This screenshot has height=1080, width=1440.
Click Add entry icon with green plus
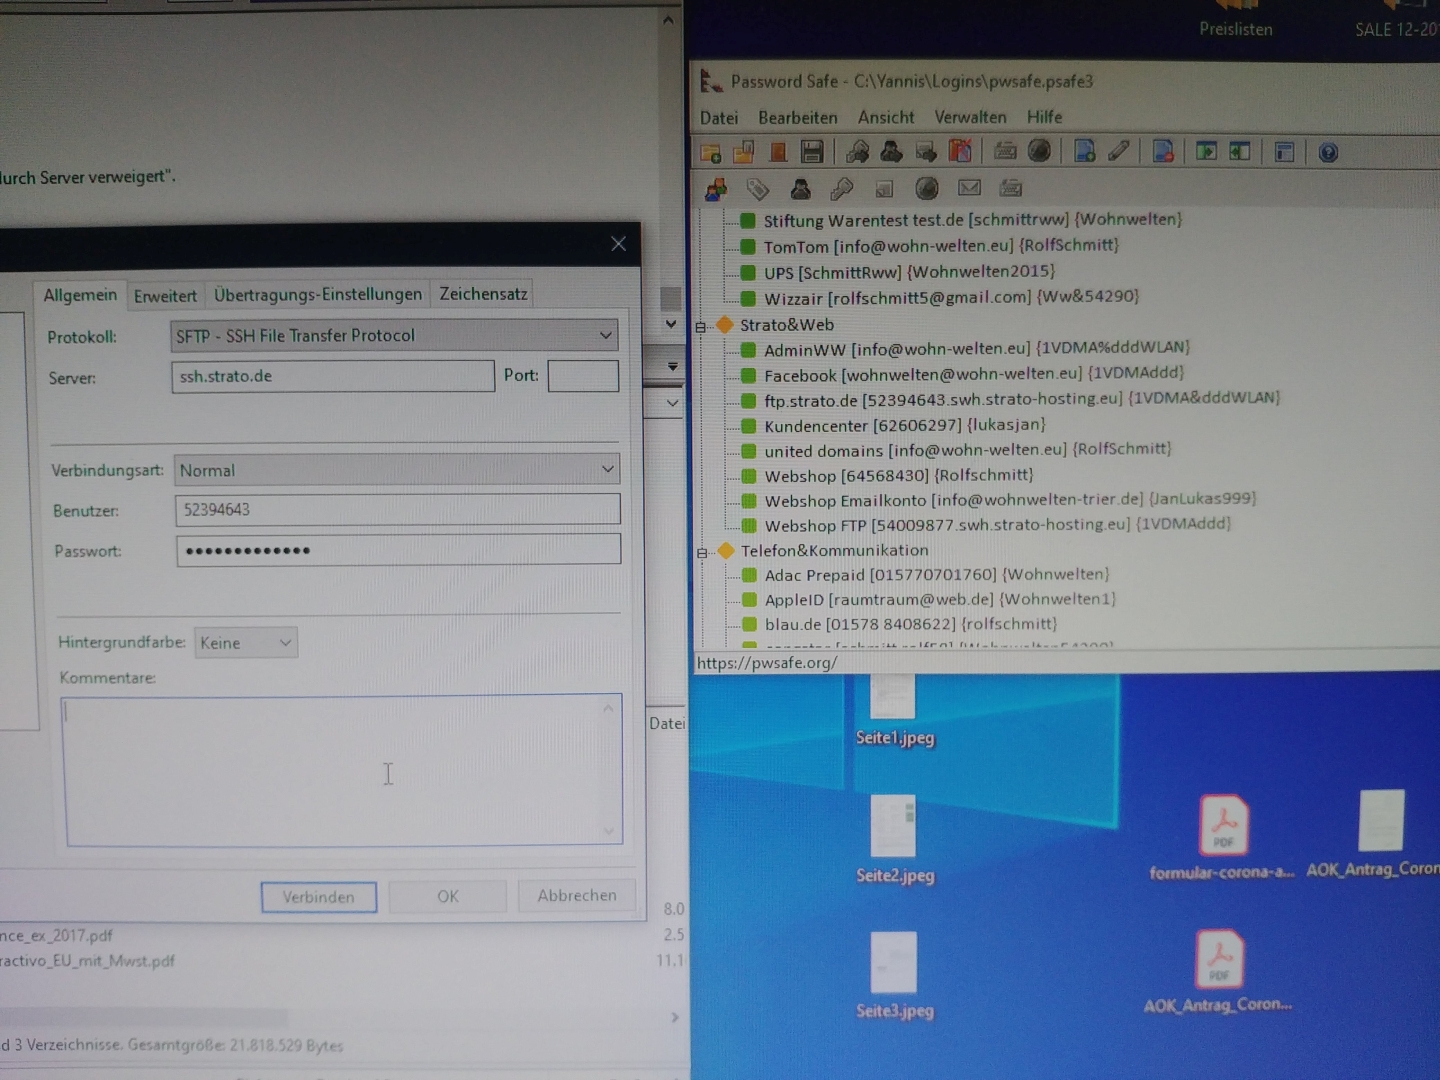tap(1085, 152)
